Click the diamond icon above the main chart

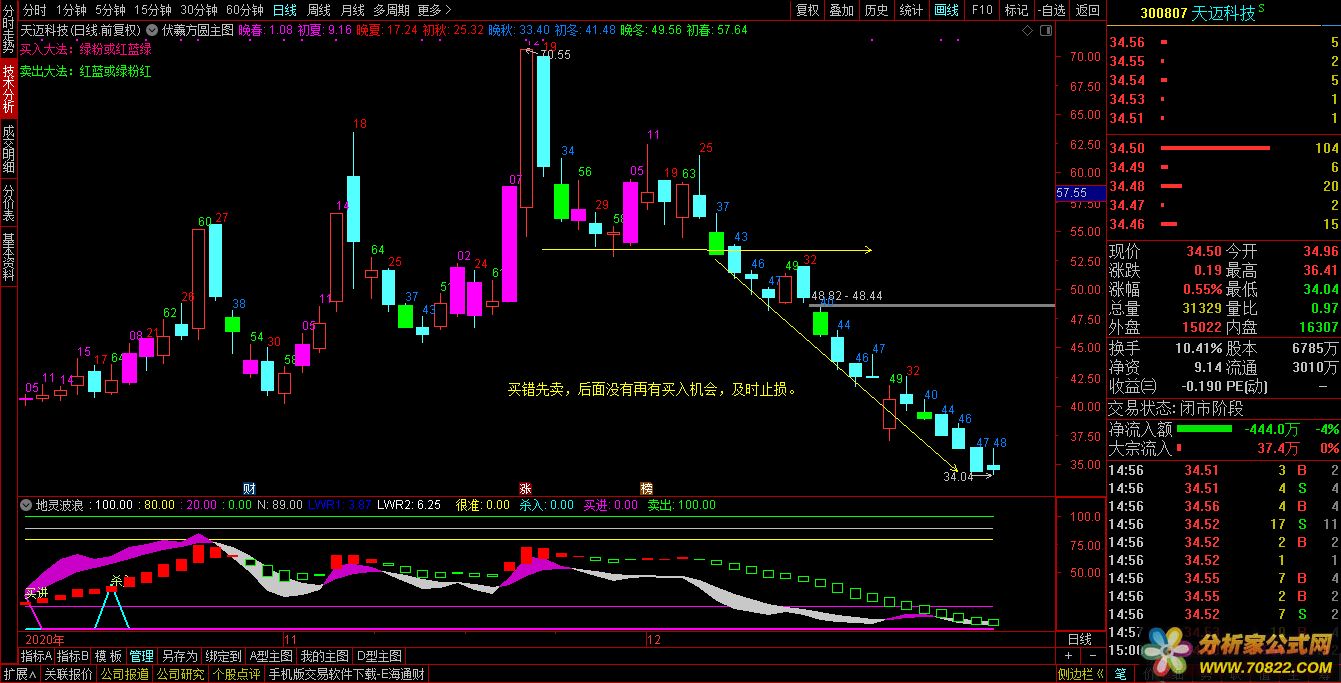tap(1027, 31)
